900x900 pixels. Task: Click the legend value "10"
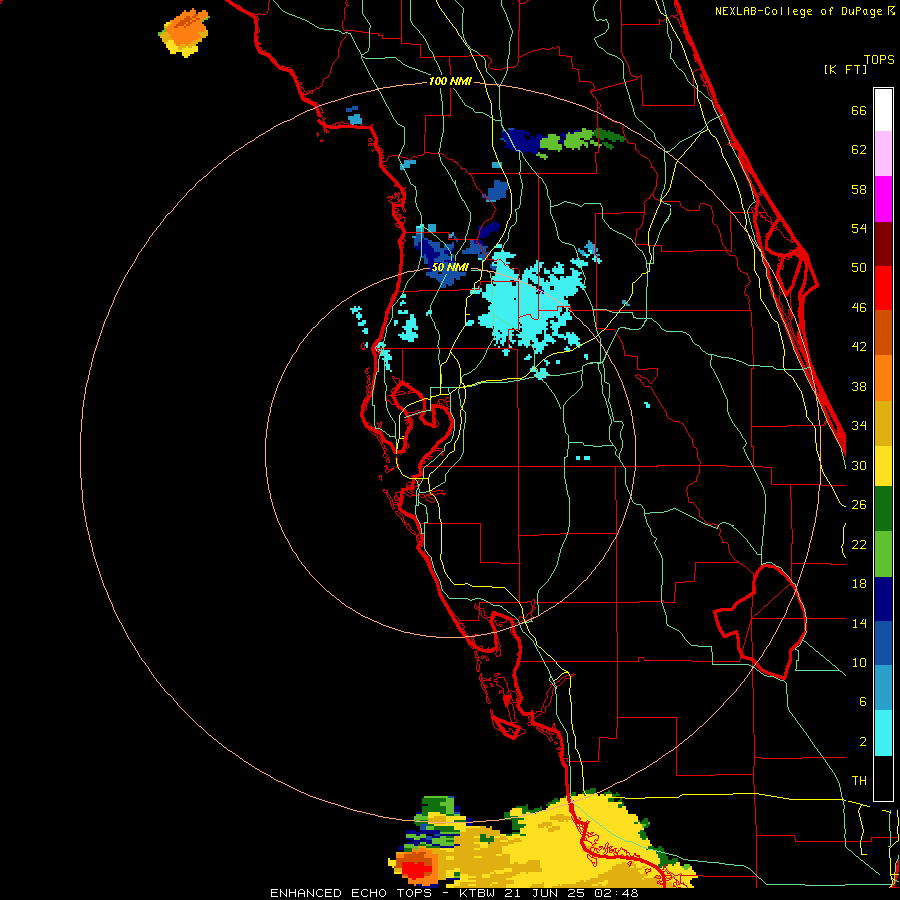(x=859, y=663)
